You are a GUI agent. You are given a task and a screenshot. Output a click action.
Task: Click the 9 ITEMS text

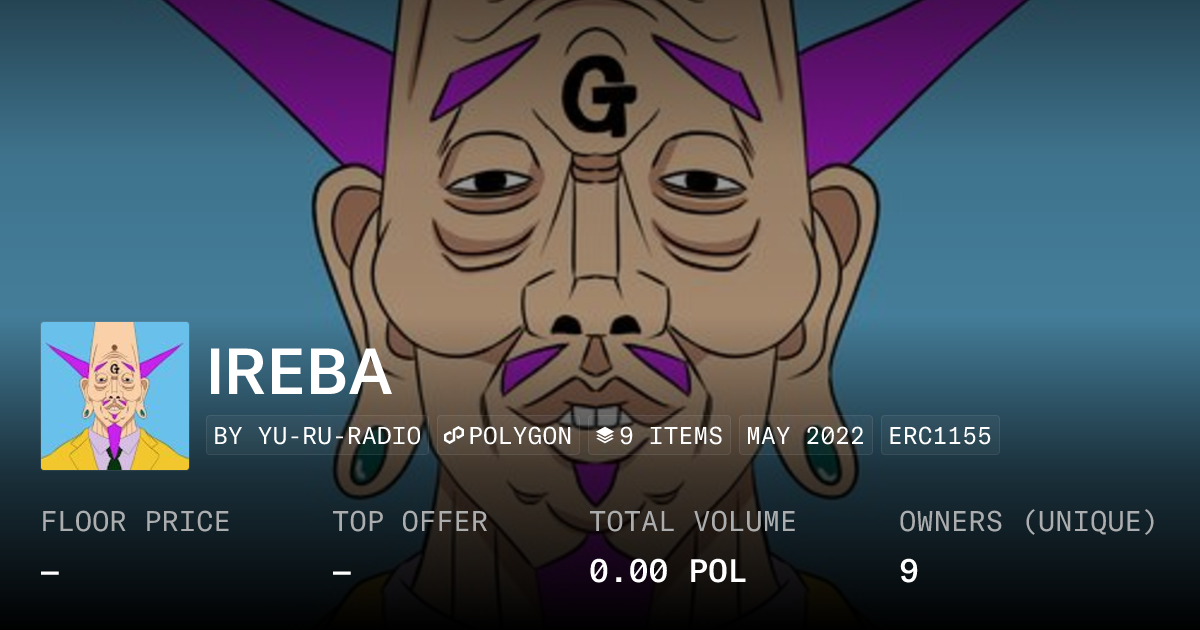(670, 436)
